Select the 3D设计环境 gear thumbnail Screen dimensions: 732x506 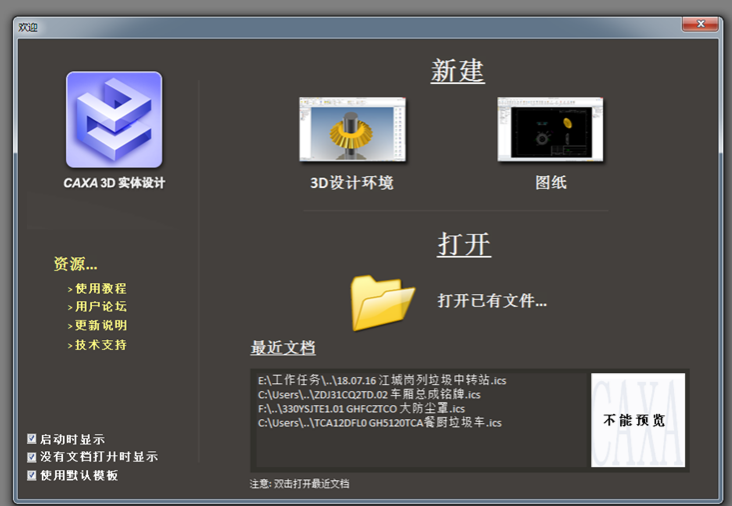pos(352,130)
